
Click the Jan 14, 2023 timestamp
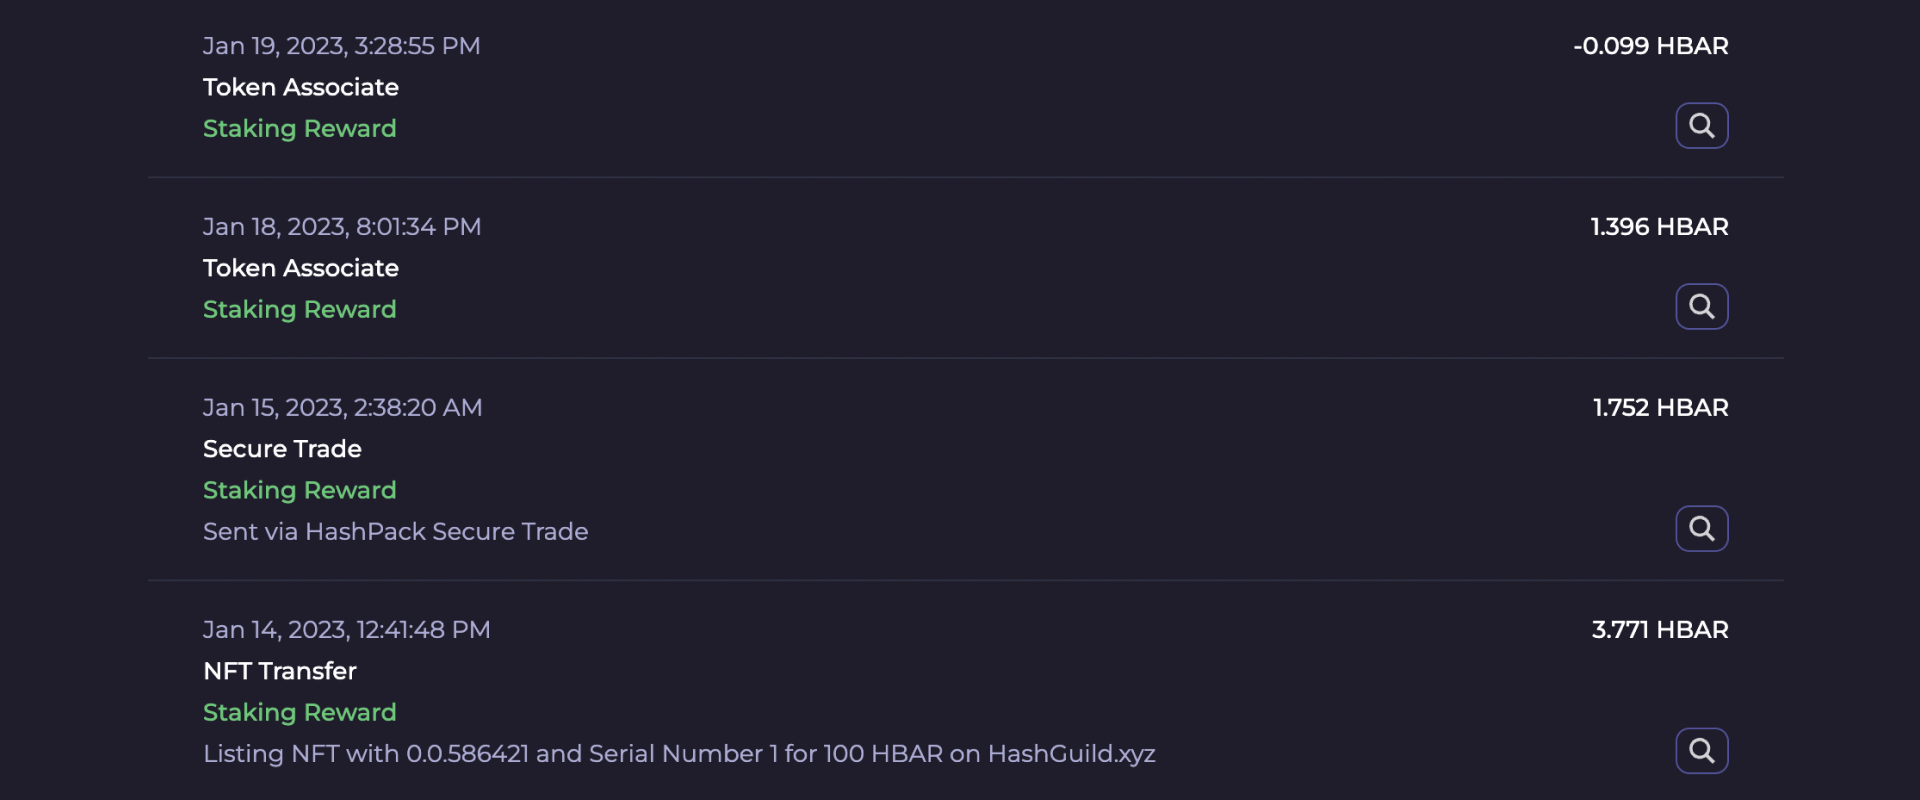346,629
